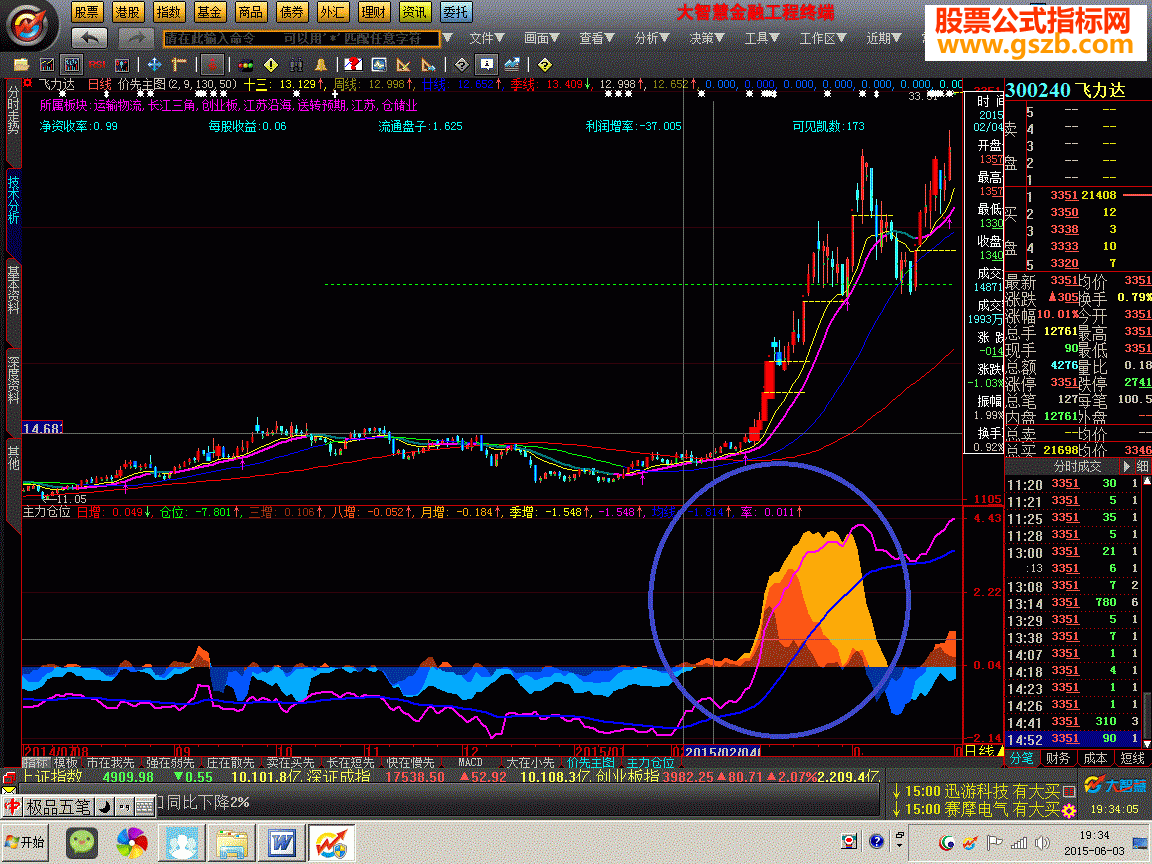Toggle the red dollar sign toolbar button
1152x864 pixels.
(212, 64)
